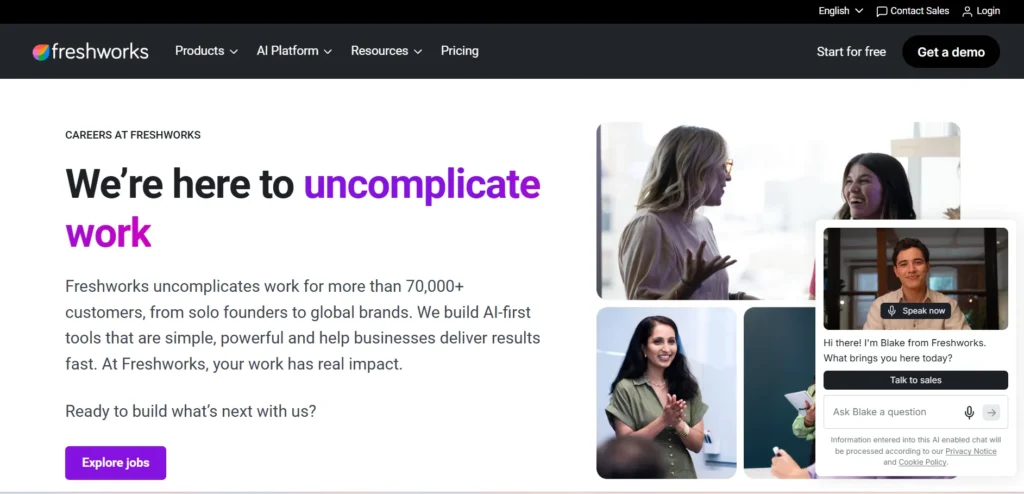Click Start for free
The width and height of the screenshot is (1024, 494).
point(851,52)
